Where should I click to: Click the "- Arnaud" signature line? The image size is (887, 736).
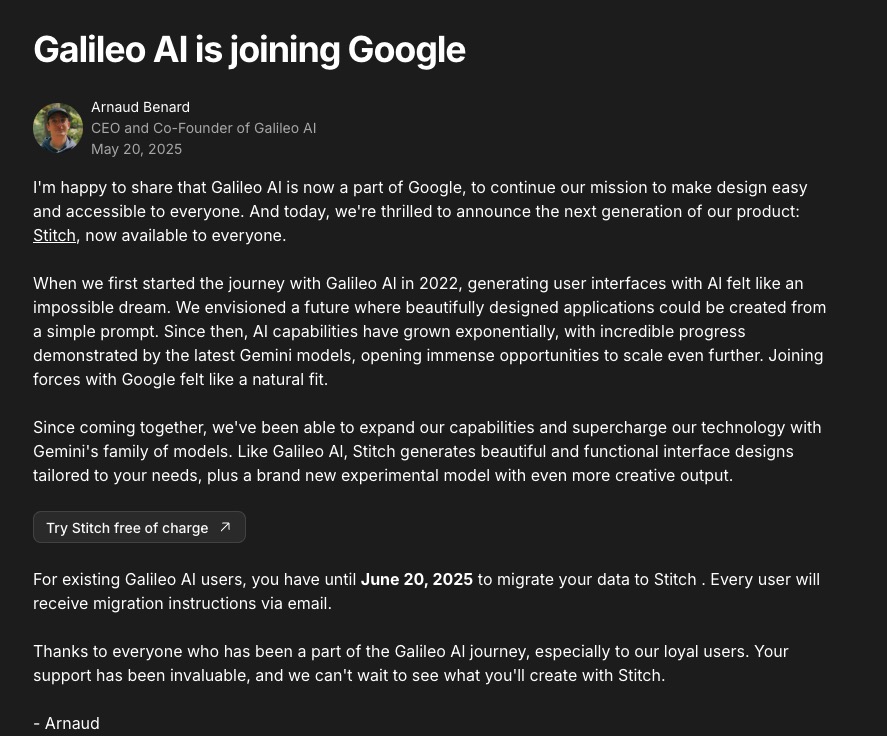[x=66, y=723]
